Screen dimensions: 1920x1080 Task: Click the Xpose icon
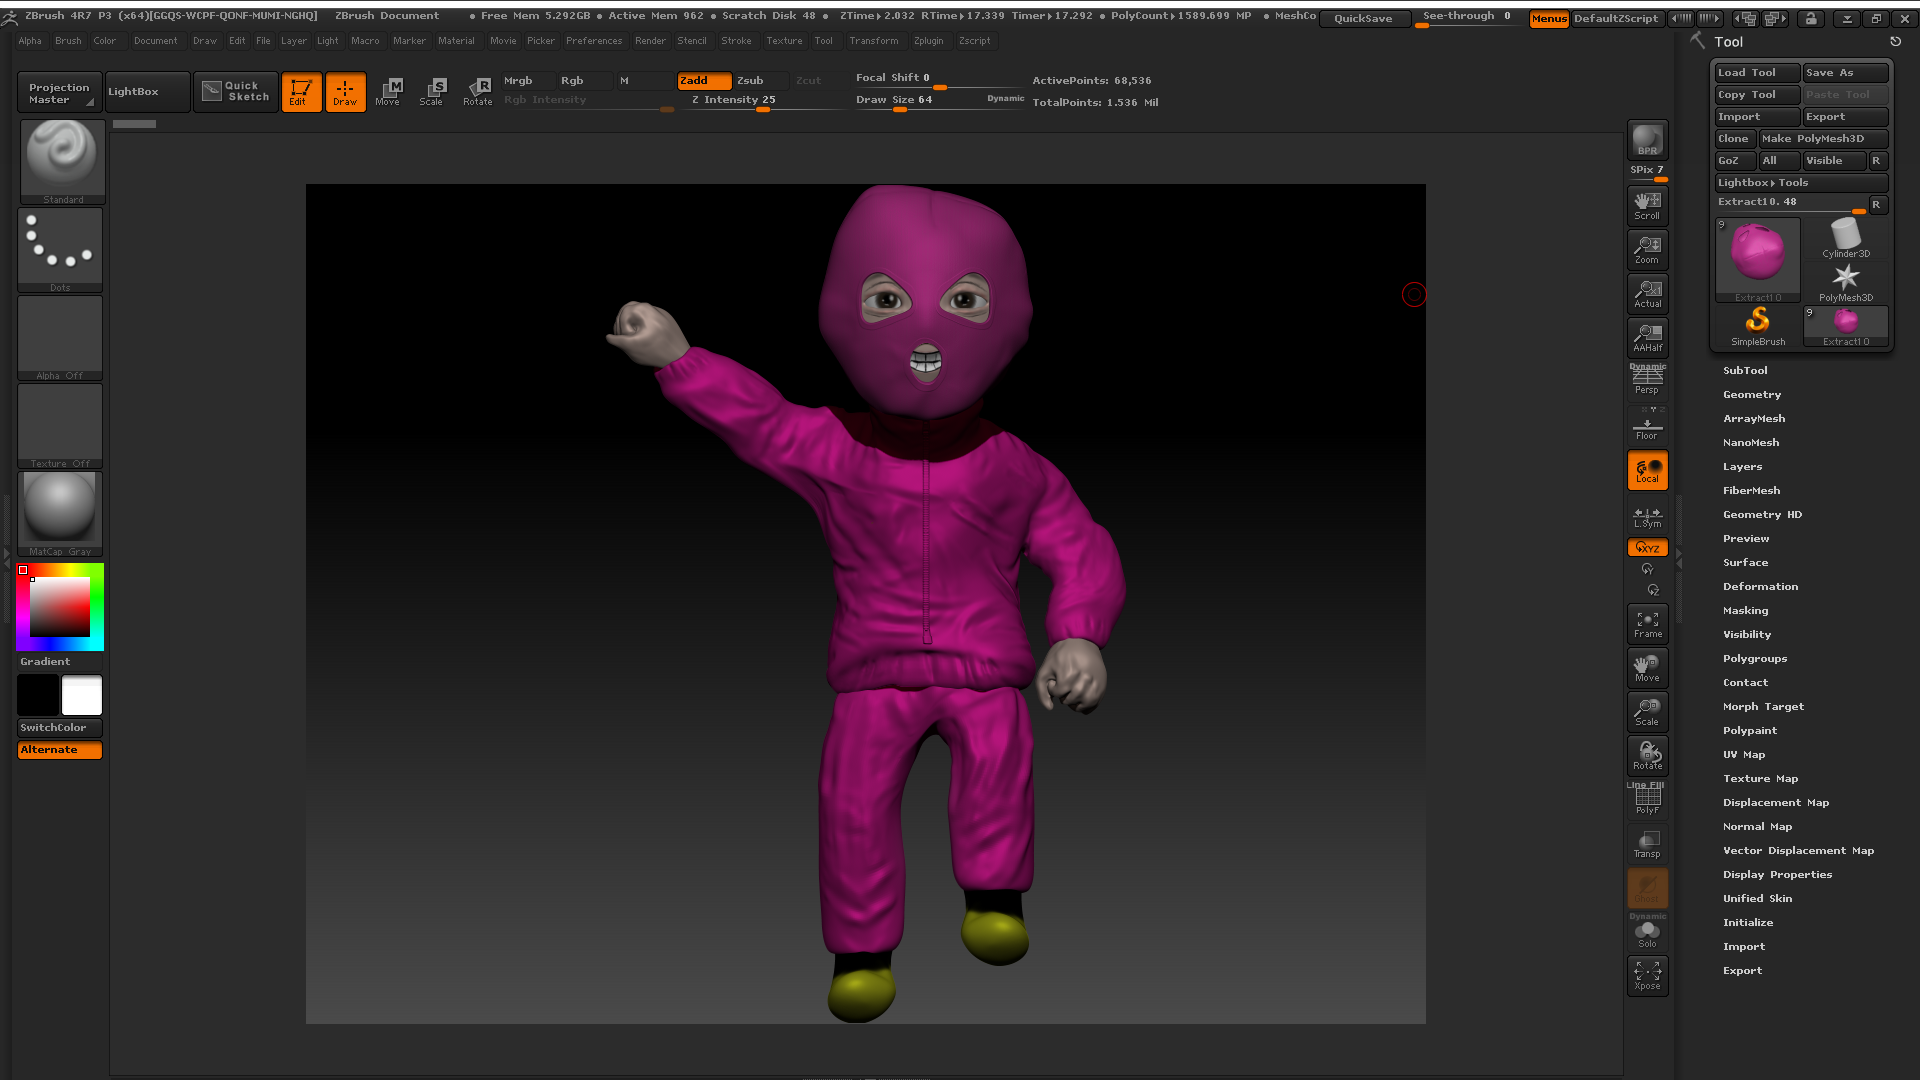pyautogui.click(x=1647, y=975)
